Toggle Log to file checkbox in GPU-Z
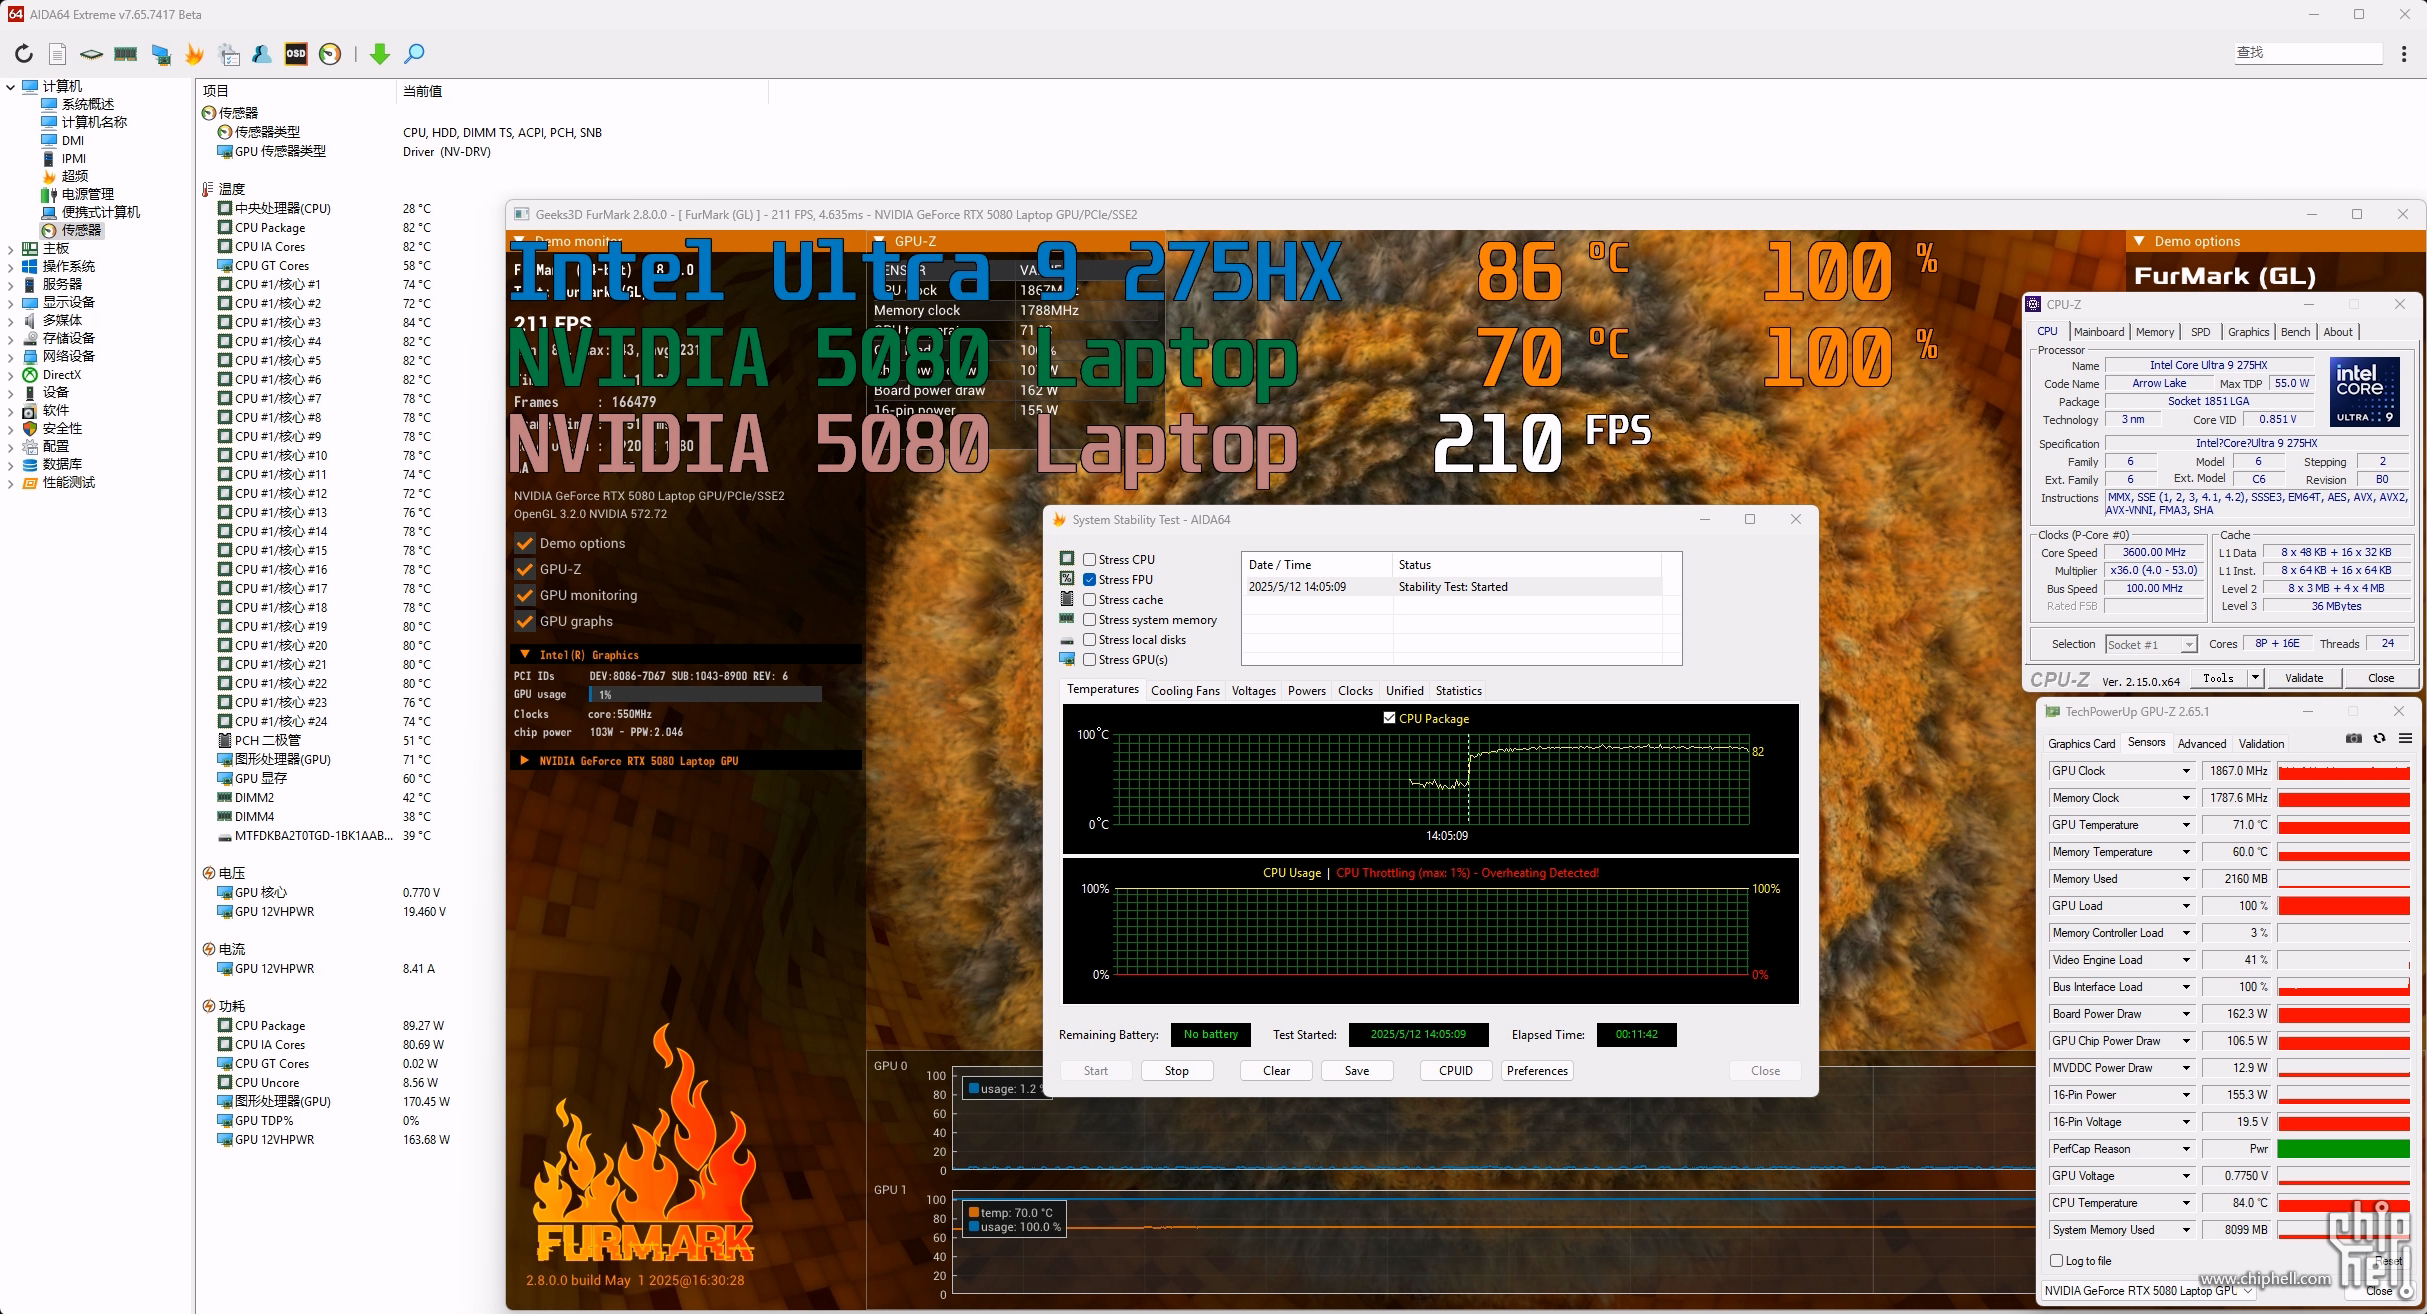The width and height of the screenshot is (2427, 1314). [2057, 1261]
